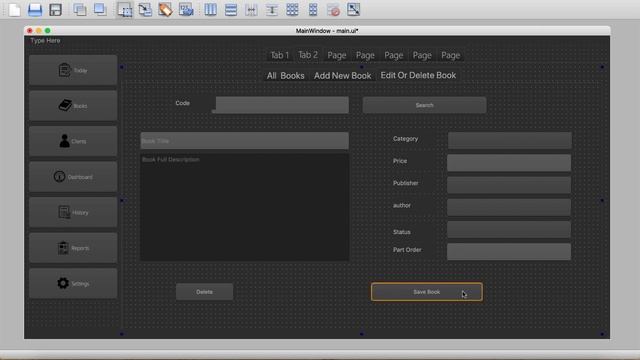This screenshot has height=360, width=640.
Task: Open the Page tab right after Tab 2
Action: tap(337, 55)
